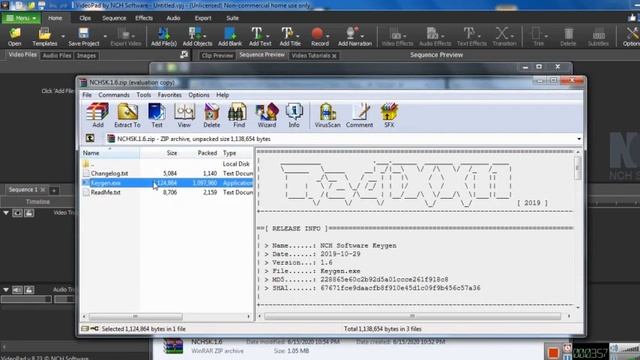Select Keygen.exe row in archive list
The image size is (640, 360).
point(167,183)
